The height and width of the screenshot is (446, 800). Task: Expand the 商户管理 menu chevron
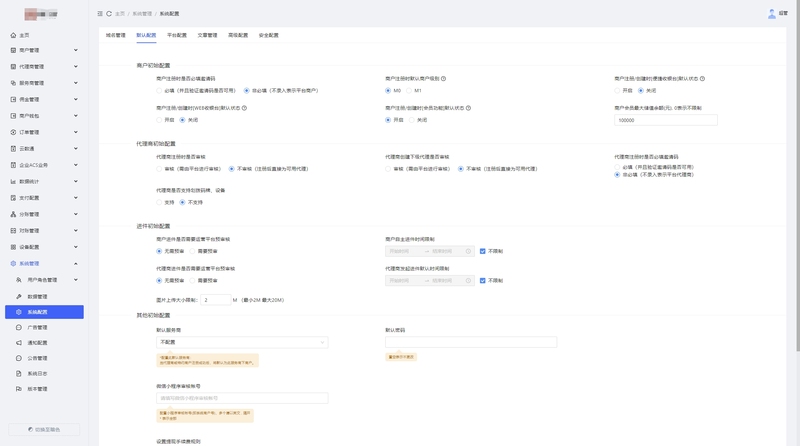76,50
